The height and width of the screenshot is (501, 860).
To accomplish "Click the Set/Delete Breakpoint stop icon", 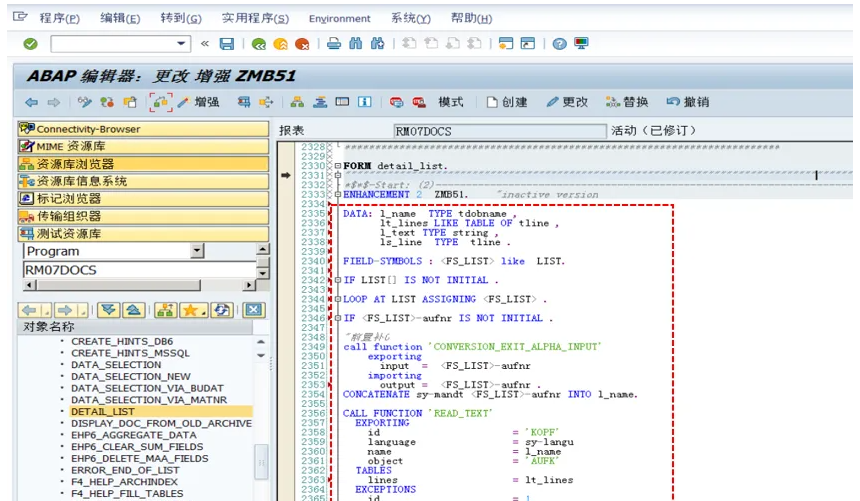I will (397, 102).
